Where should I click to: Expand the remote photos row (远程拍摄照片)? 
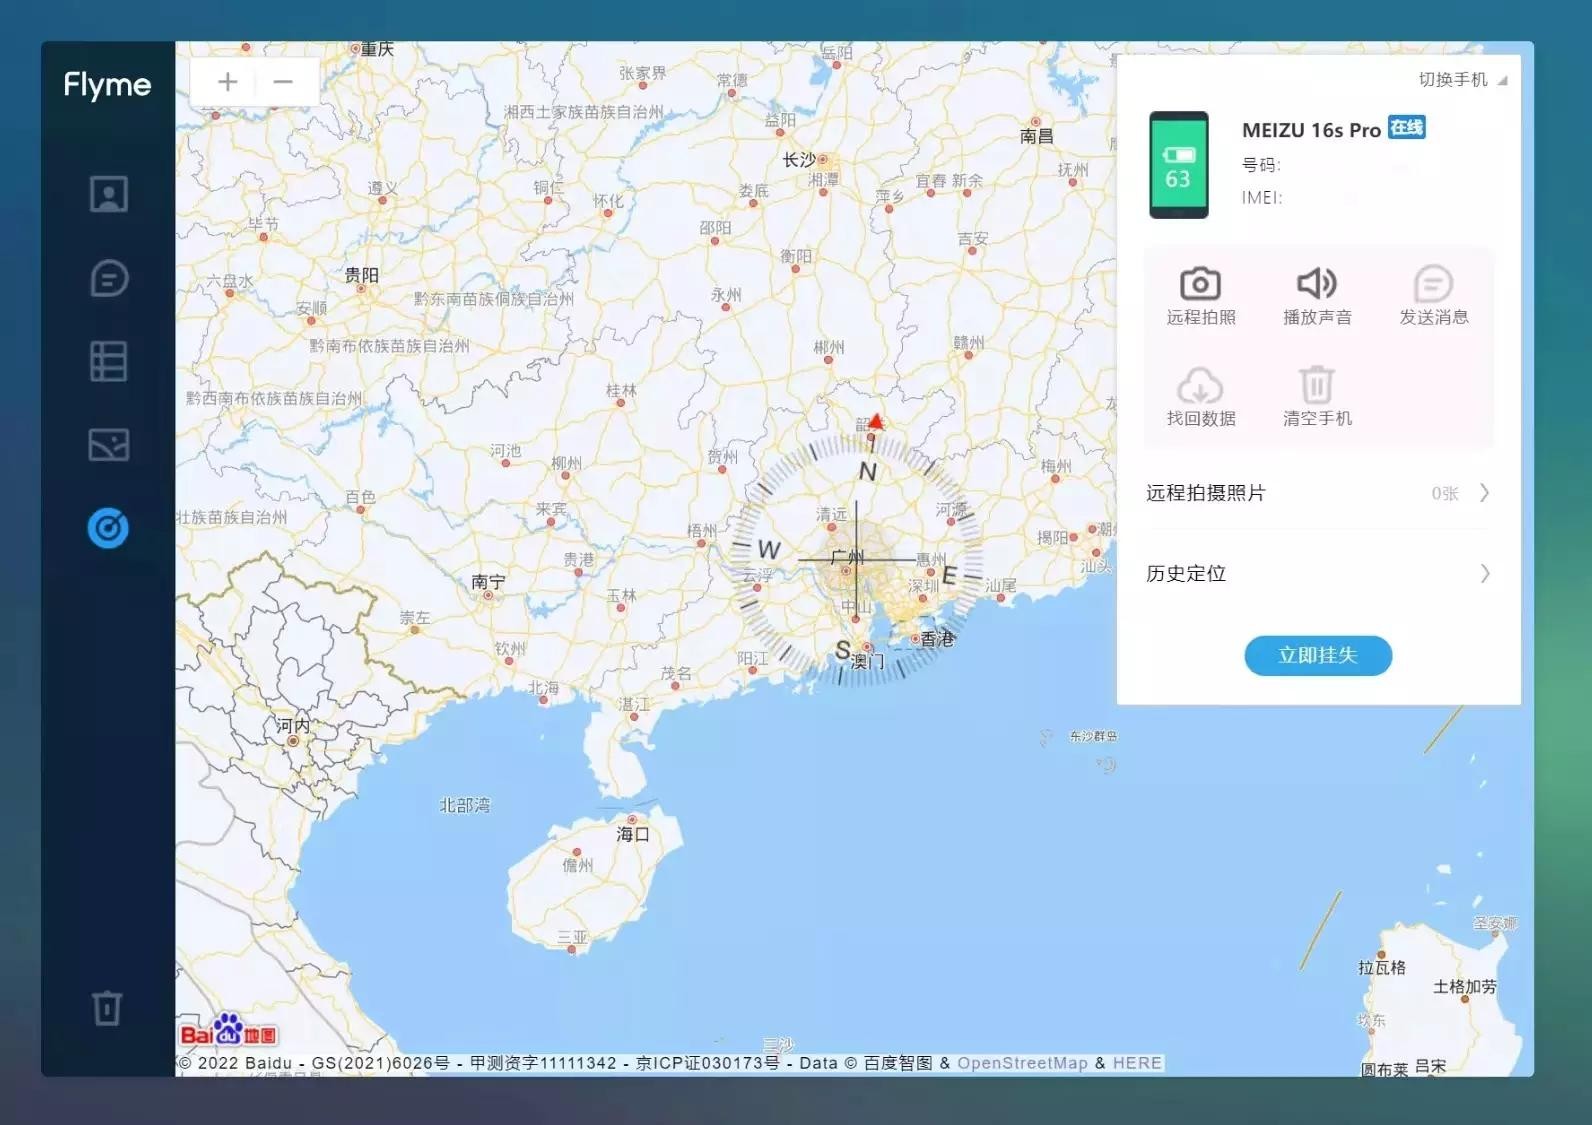point(1317,493)
